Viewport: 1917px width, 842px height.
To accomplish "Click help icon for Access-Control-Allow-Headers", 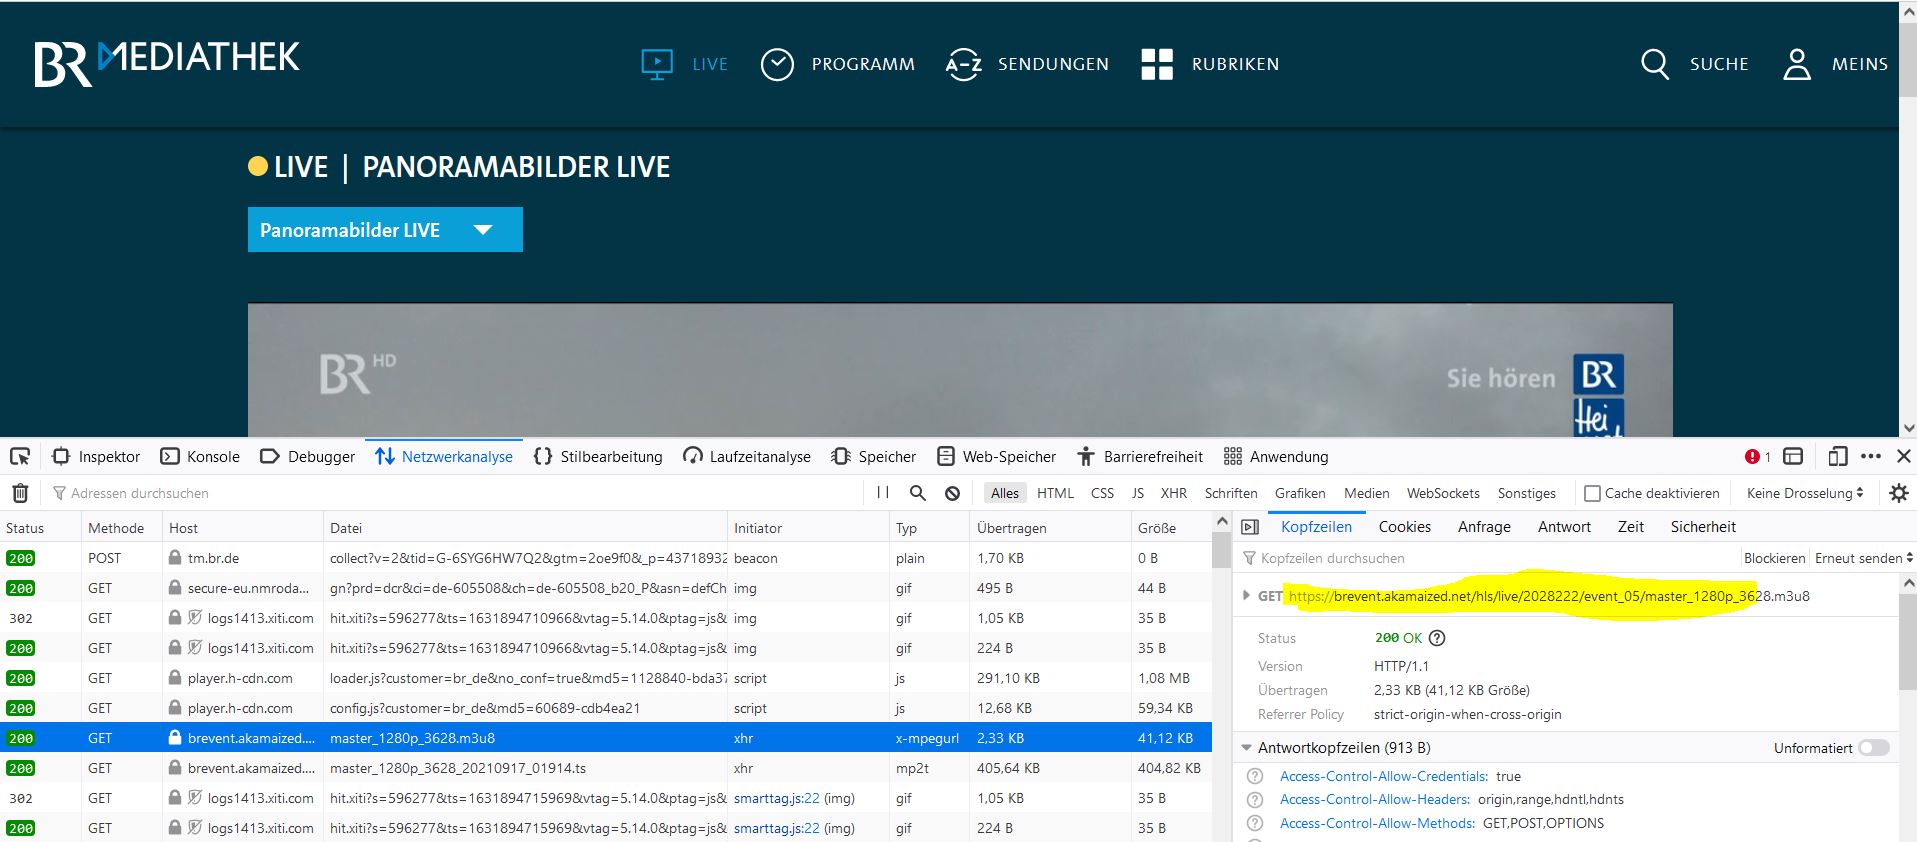I will pos(1256,799).
